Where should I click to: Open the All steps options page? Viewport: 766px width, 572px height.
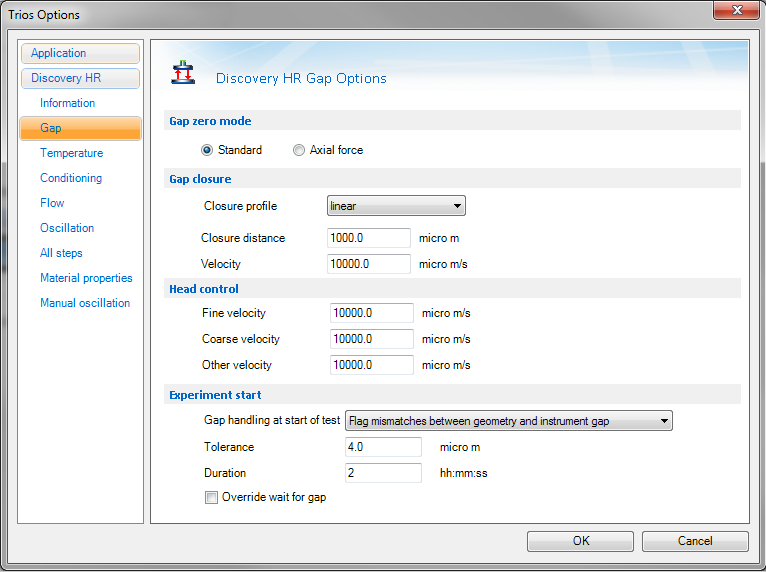tap(61, 253)
